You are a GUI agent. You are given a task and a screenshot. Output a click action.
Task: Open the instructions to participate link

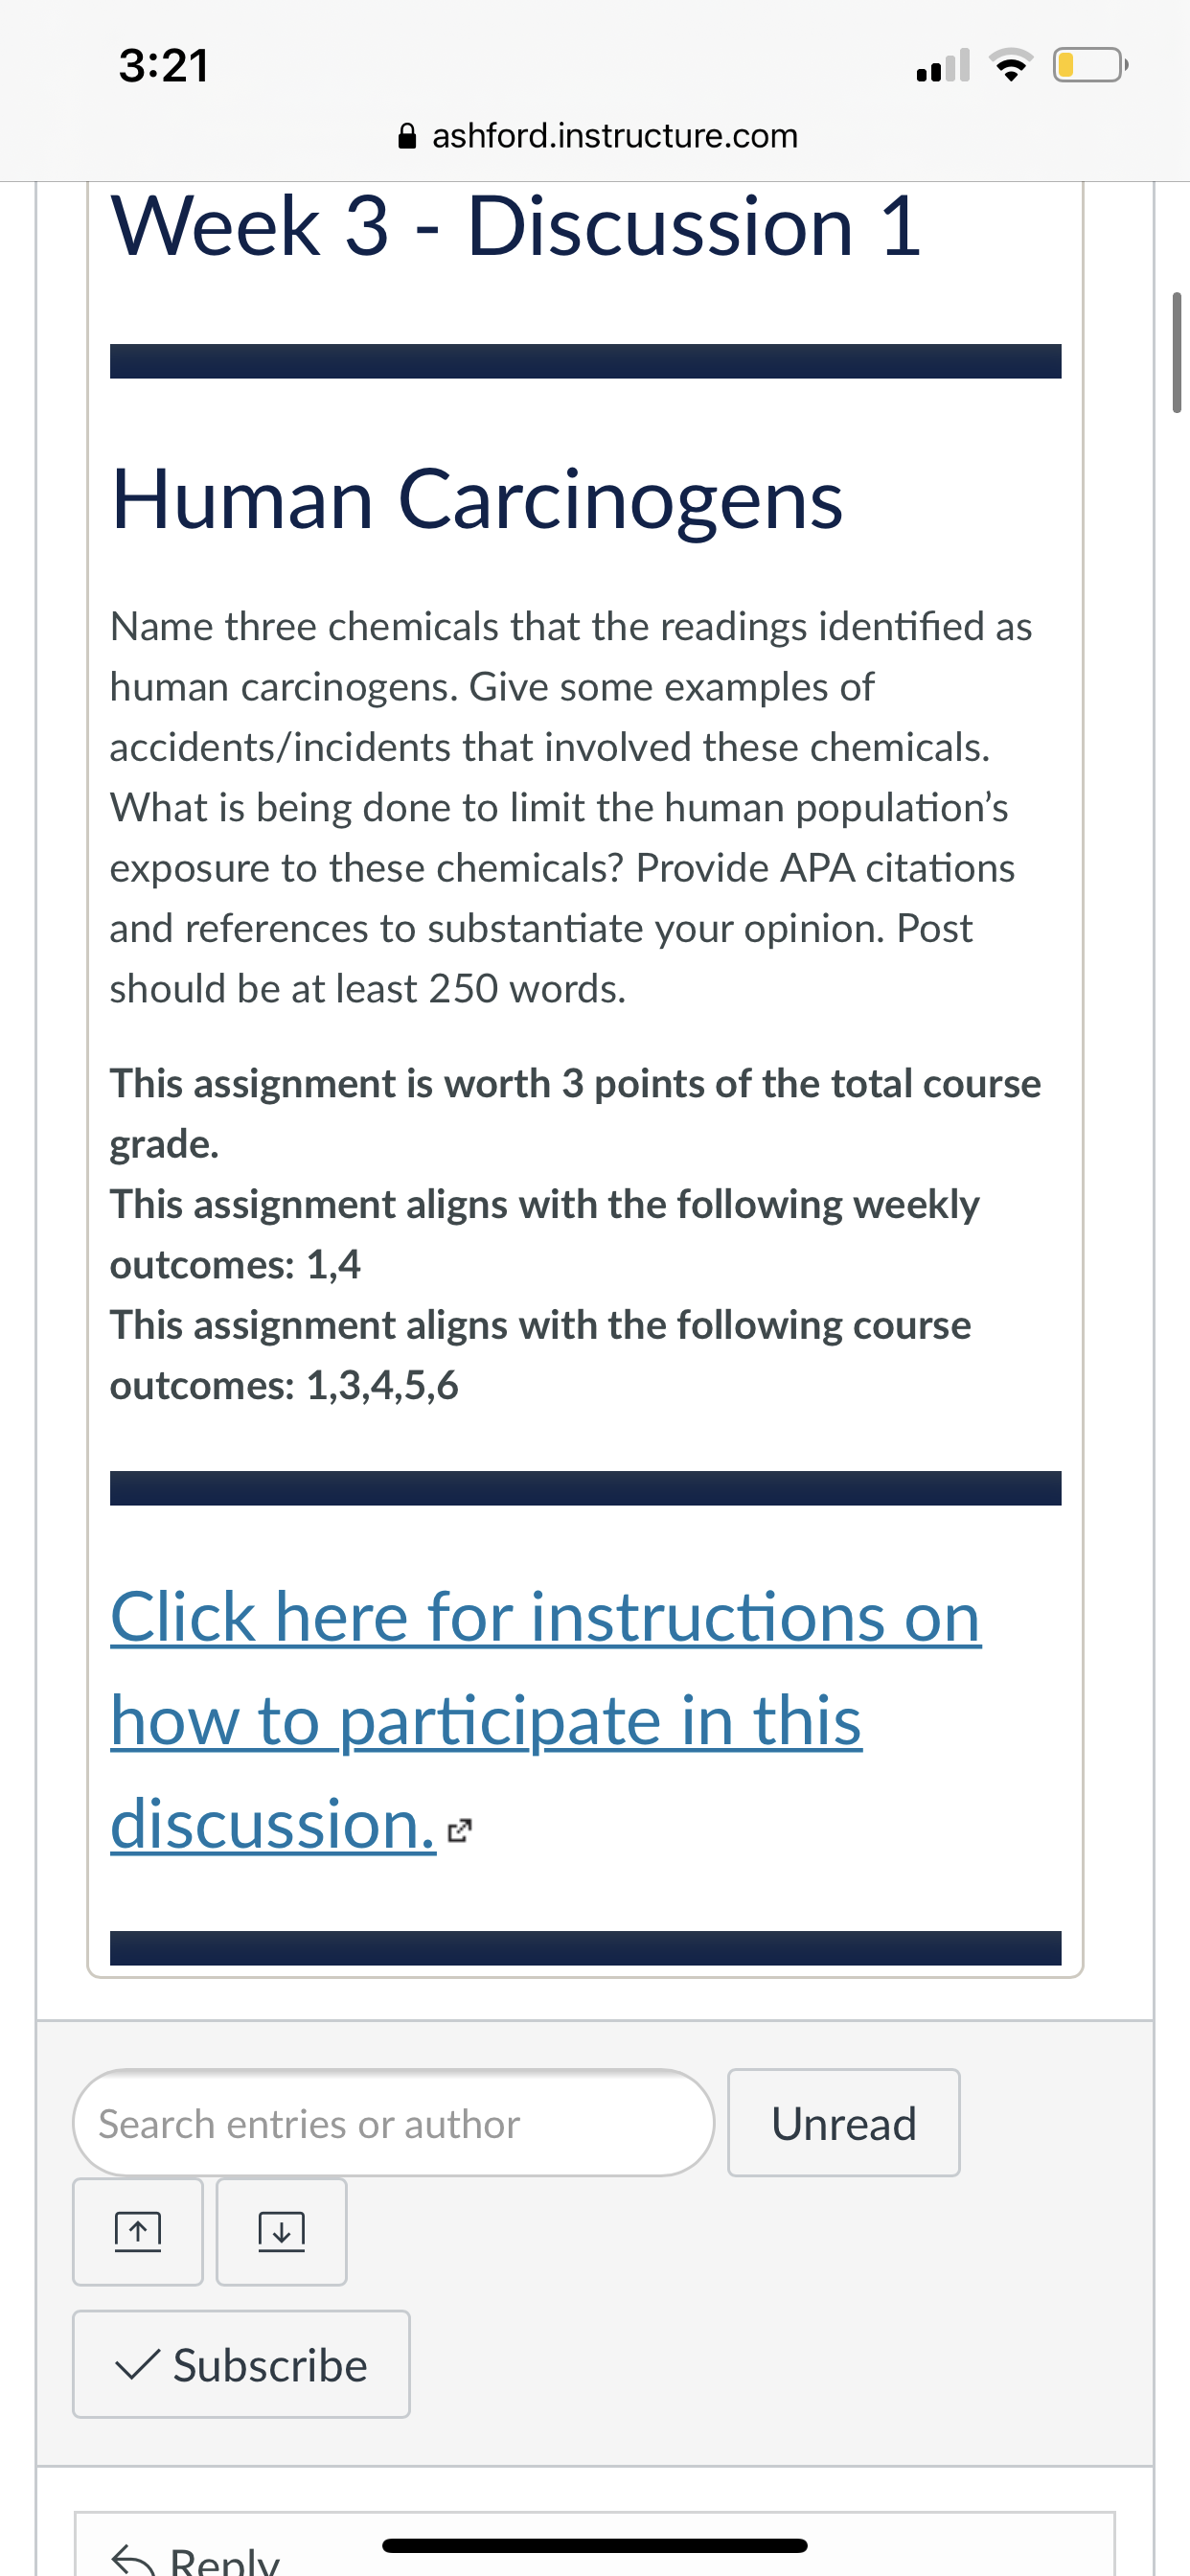(x=545, y=1720)
